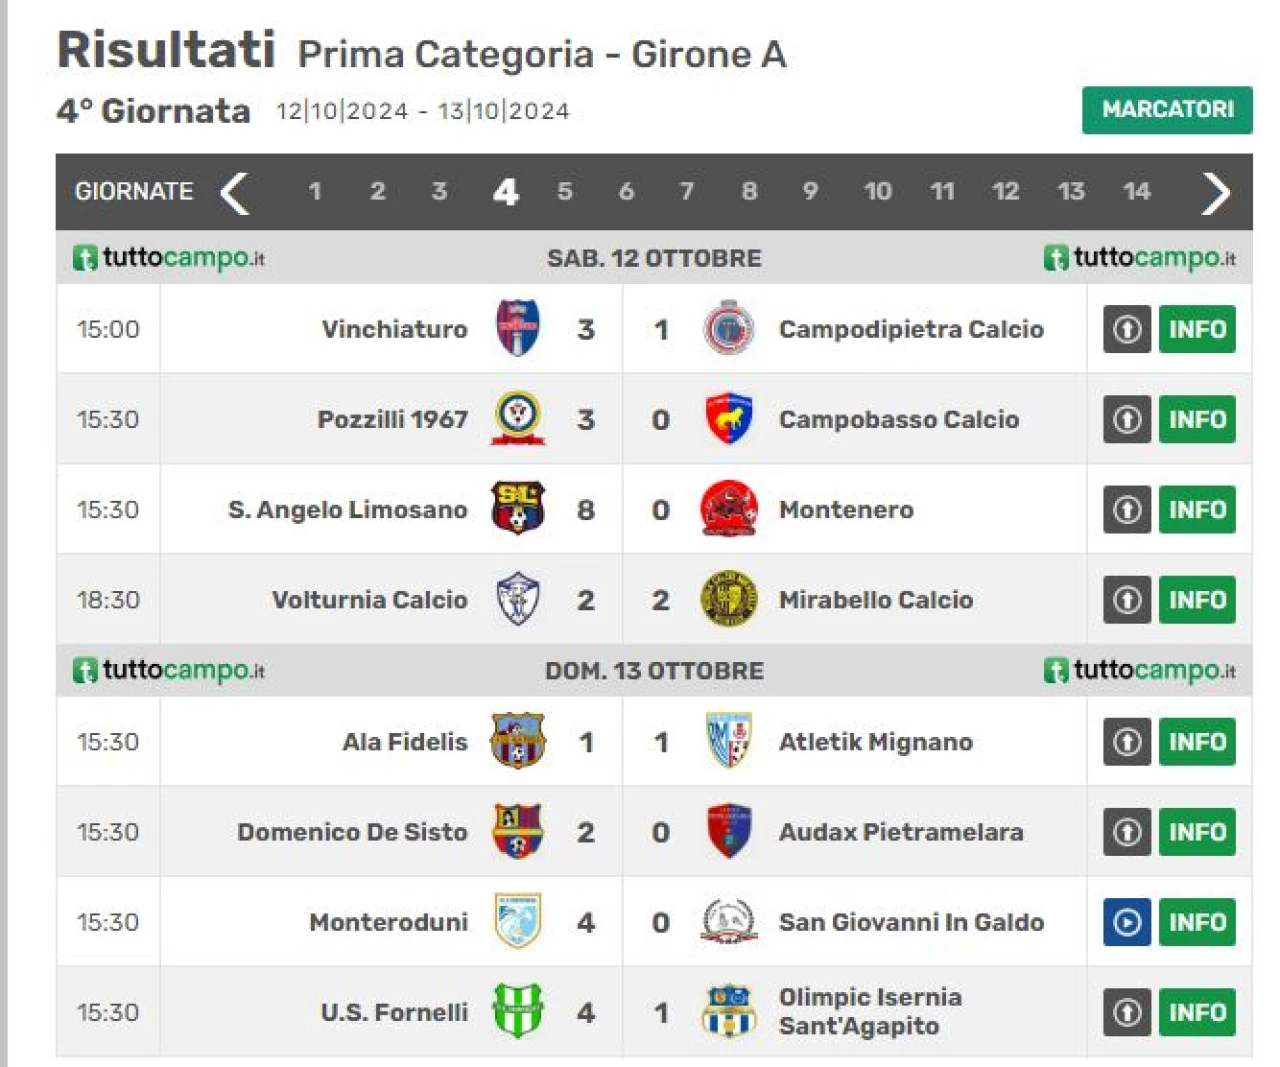Click the Mirabello Calcio yellow badge

(x=728, y=599)
